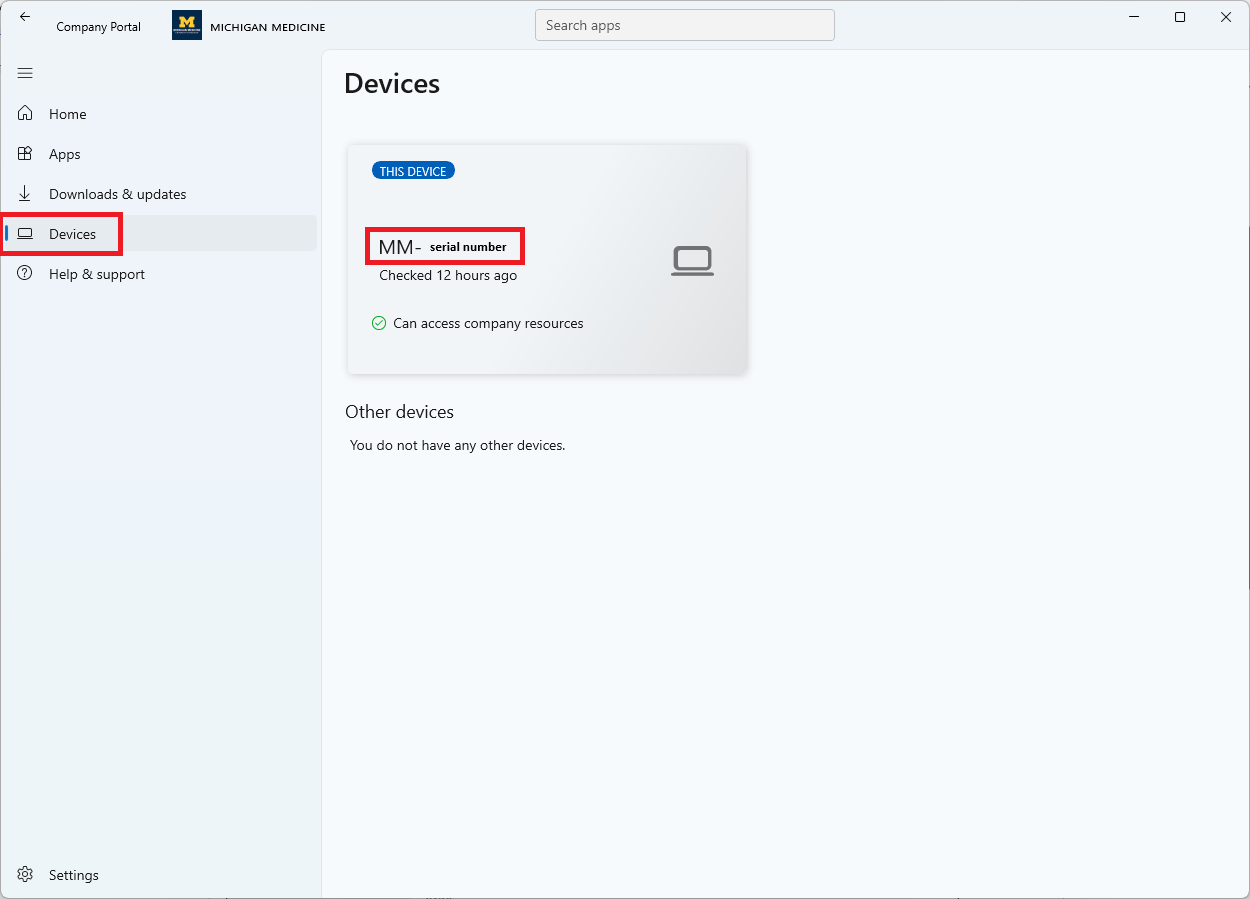Open Downloads & updates page
Image resolution: width=1250 pixels, height=899 pixels.
[x=118, y=194]
